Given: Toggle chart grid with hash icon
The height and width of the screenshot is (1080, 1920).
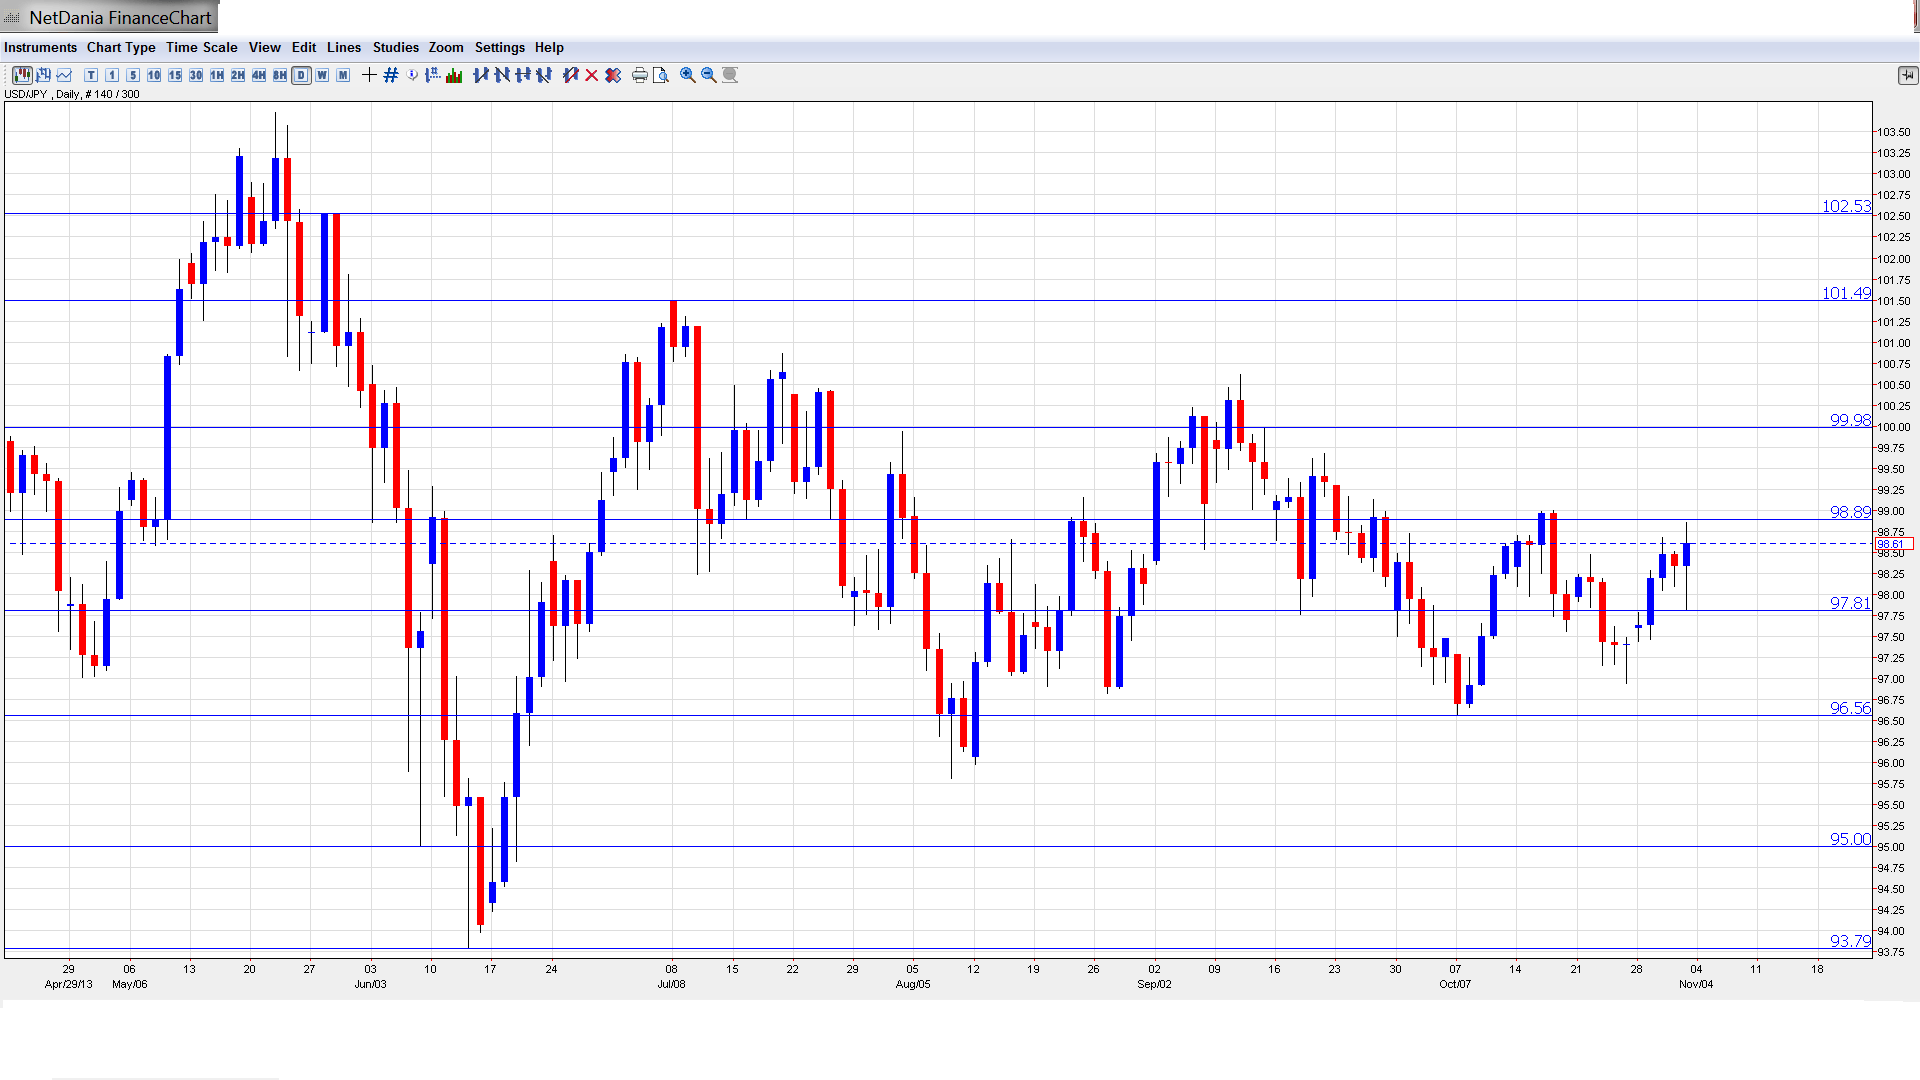Looking at the screenshot, I should click(x=391, y=75).
